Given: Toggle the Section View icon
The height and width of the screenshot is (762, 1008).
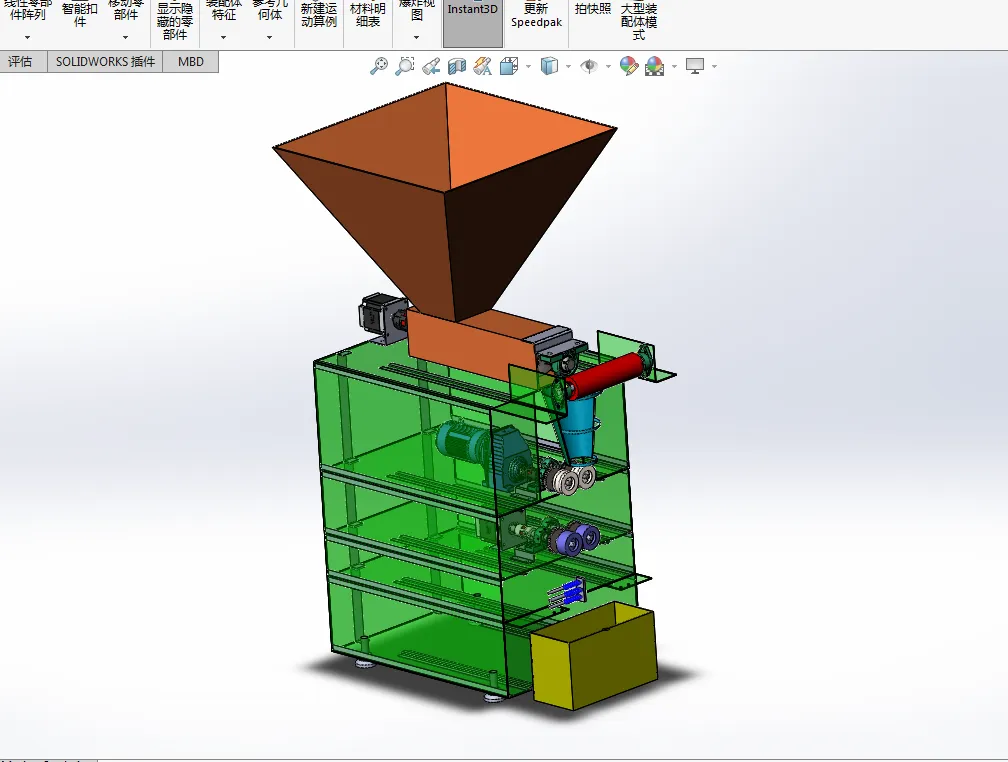Looking at the screenshot, I should [456, 66].
